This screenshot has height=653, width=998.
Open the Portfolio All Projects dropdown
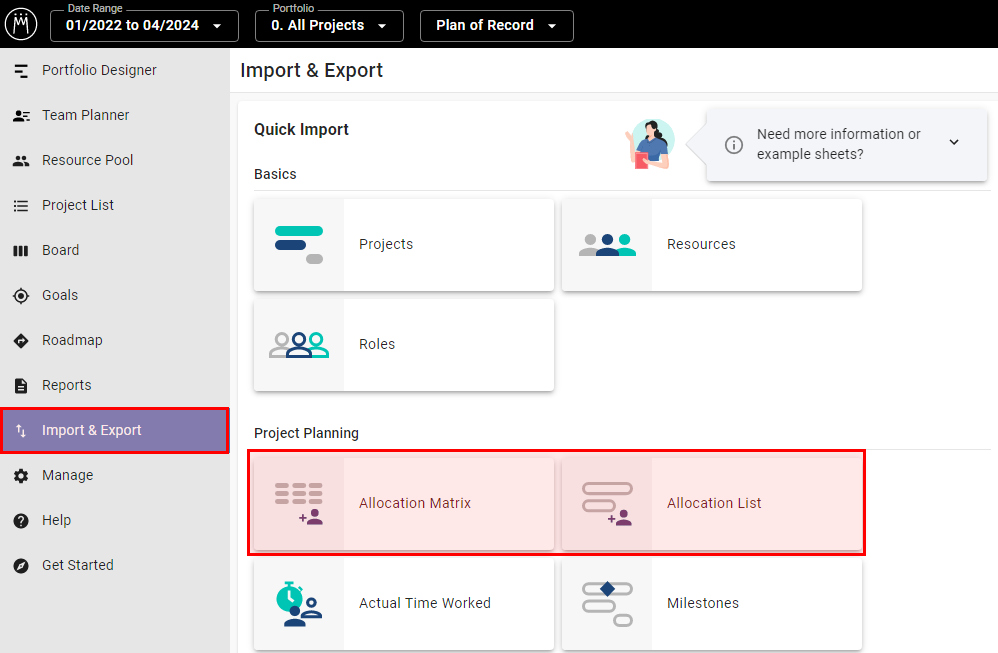(x=329, y=25)
